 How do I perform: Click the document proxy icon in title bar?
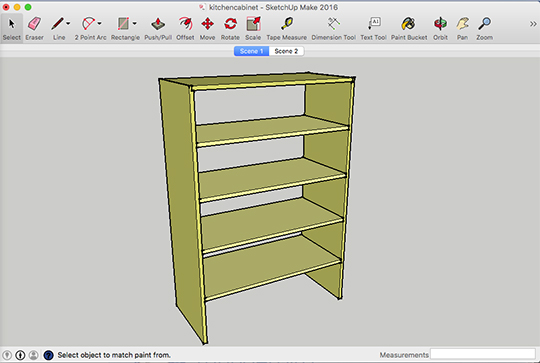pos(202,7)
